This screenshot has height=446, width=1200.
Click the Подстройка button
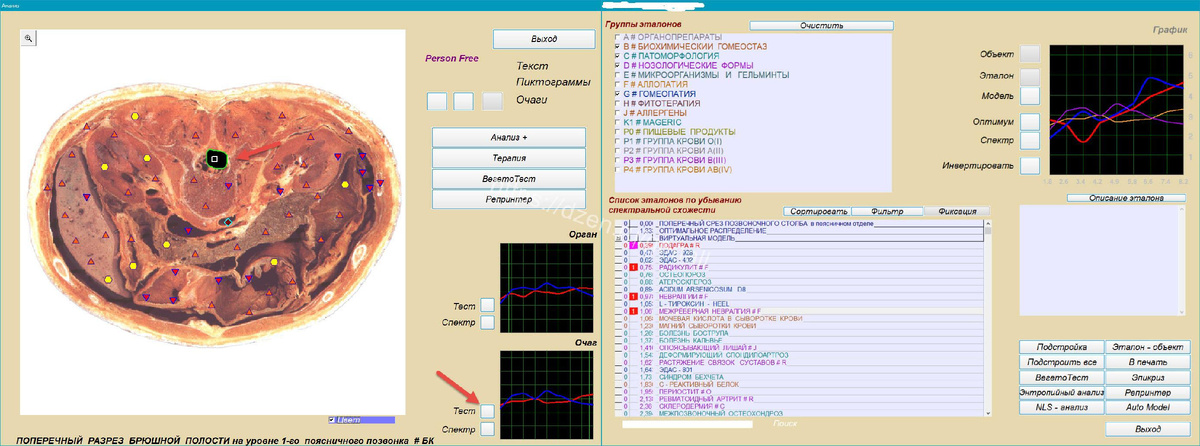click(1062, 347)
